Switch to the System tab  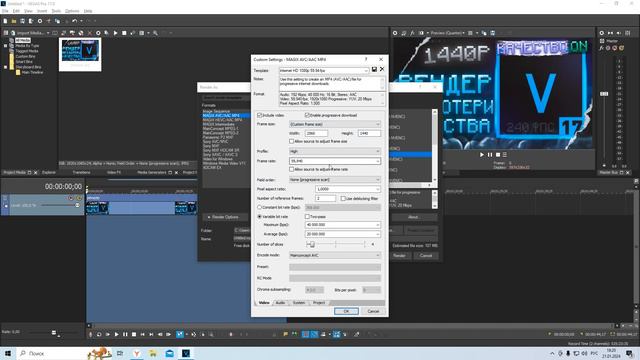pyautogui.click(x=299, y=303)
